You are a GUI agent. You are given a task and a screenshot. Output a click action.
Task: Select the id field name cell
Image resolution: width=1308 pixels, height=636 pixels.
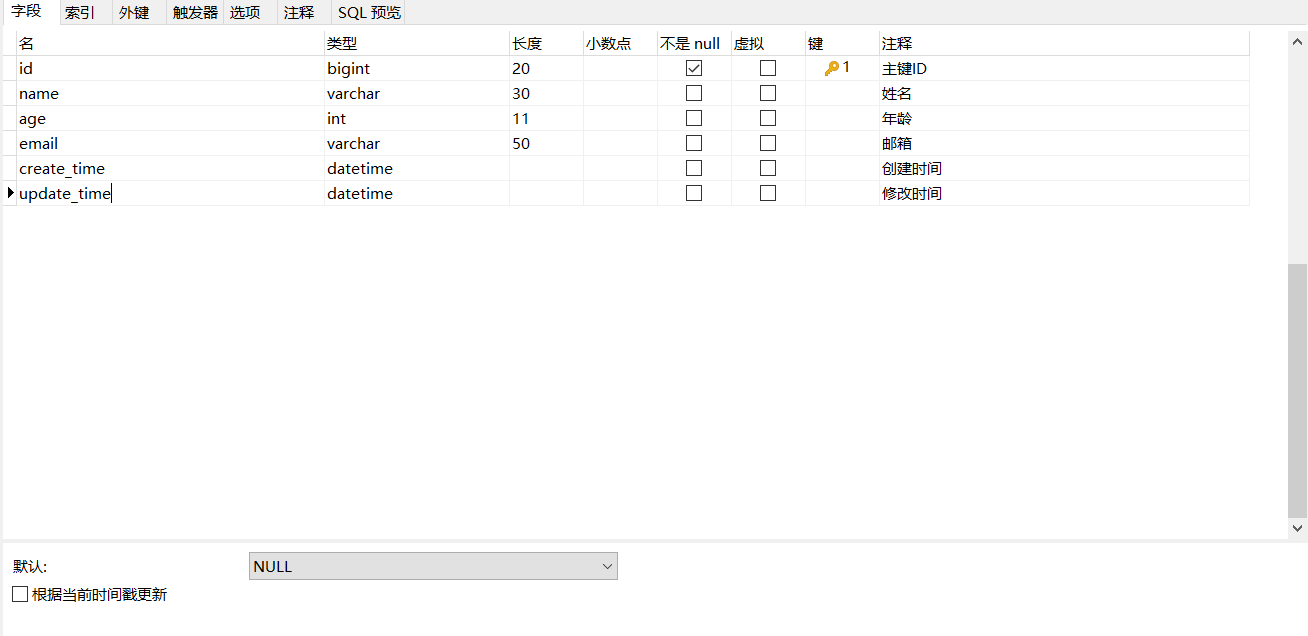(x=171, y=68)
